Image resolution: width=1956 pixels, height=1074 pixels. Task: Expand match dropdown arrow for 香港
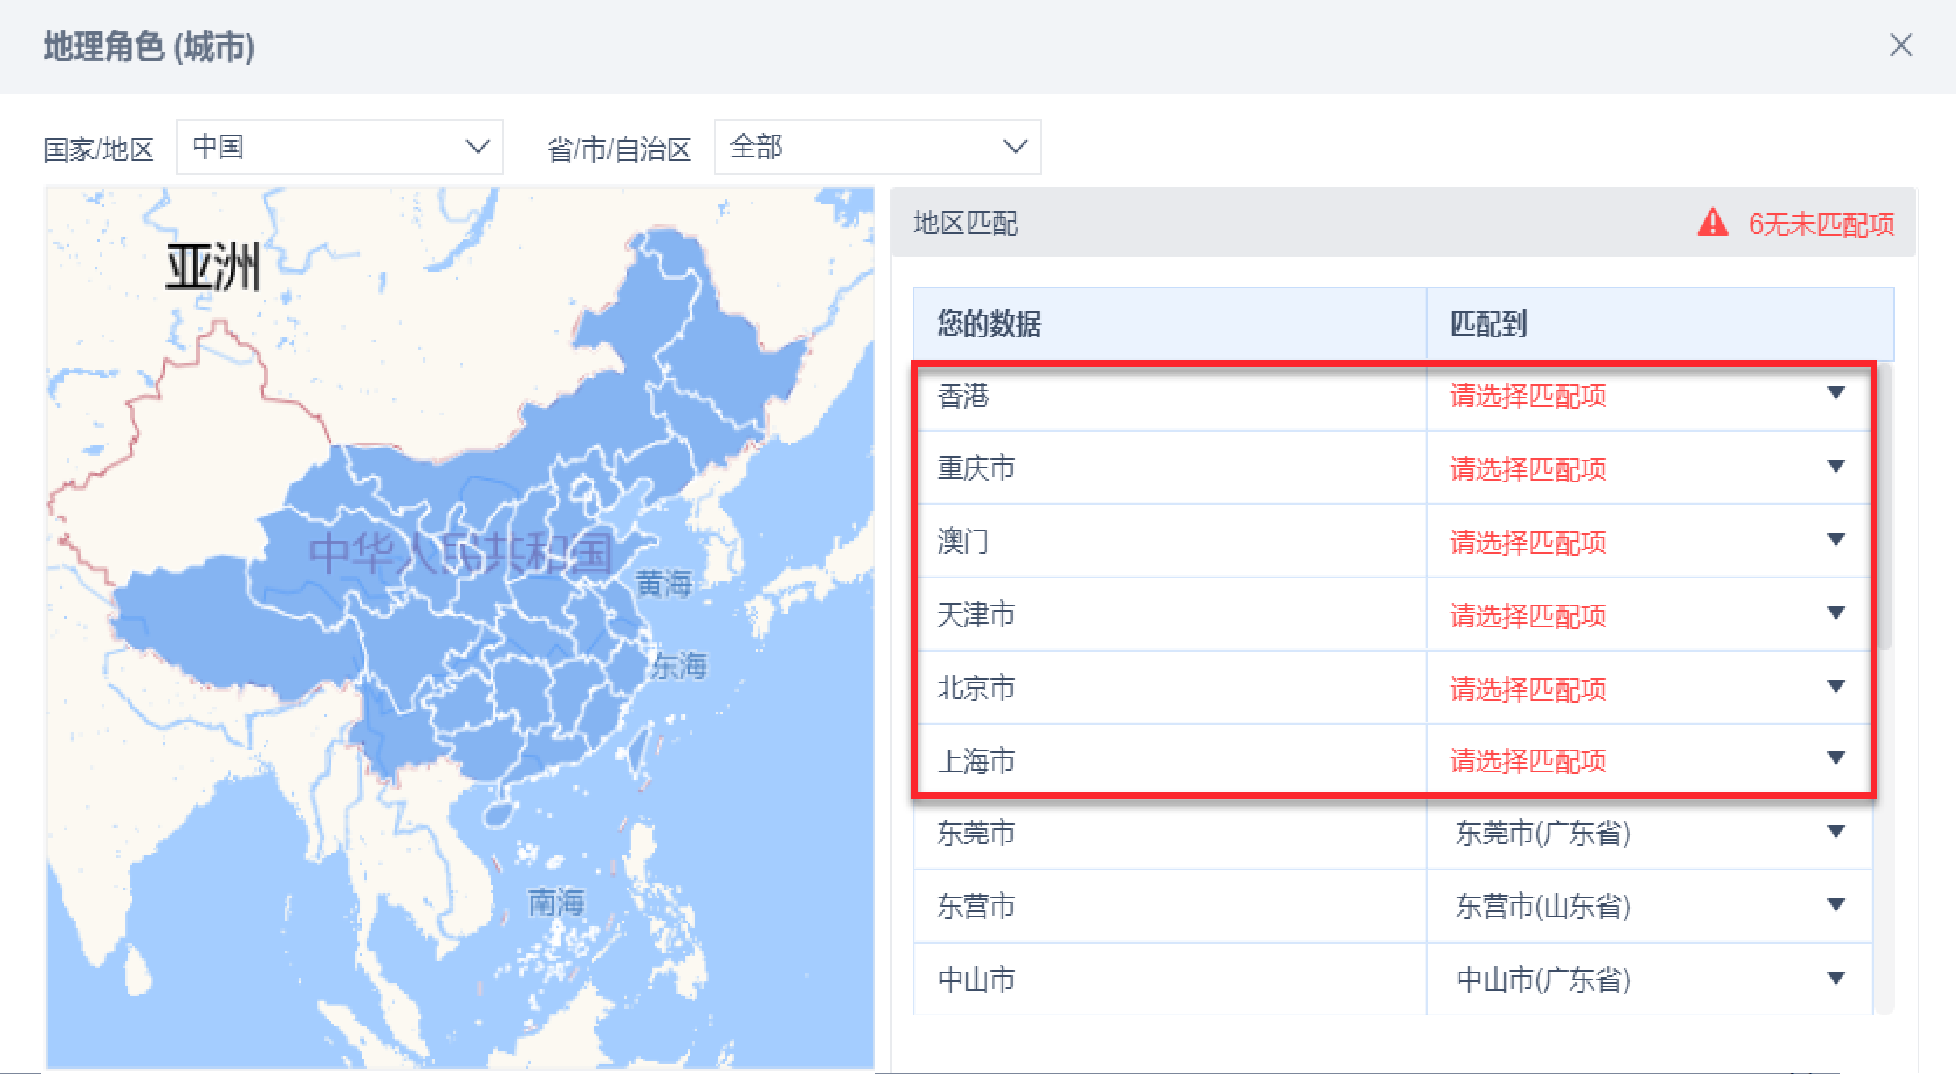(x=1835, y=393)
